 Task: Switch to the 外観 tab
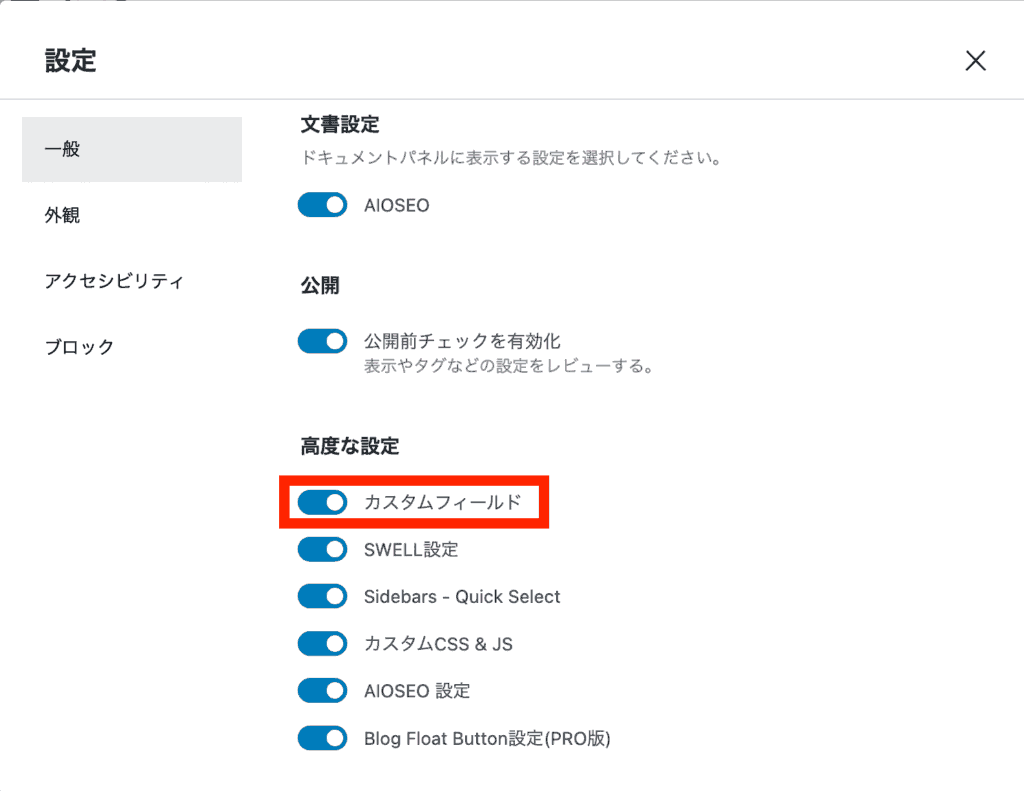(62, 215)
